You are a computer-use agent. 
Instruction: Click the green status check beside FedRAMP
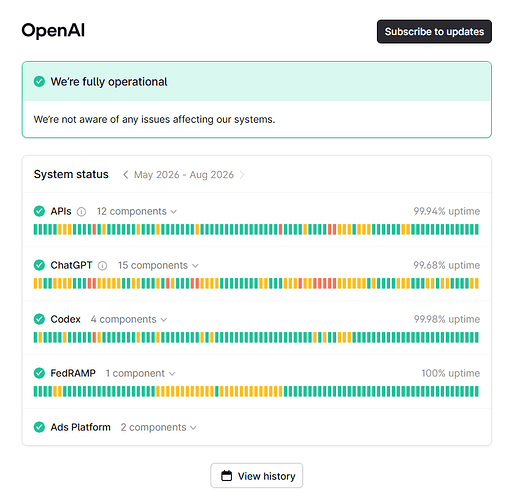(39, 373)
